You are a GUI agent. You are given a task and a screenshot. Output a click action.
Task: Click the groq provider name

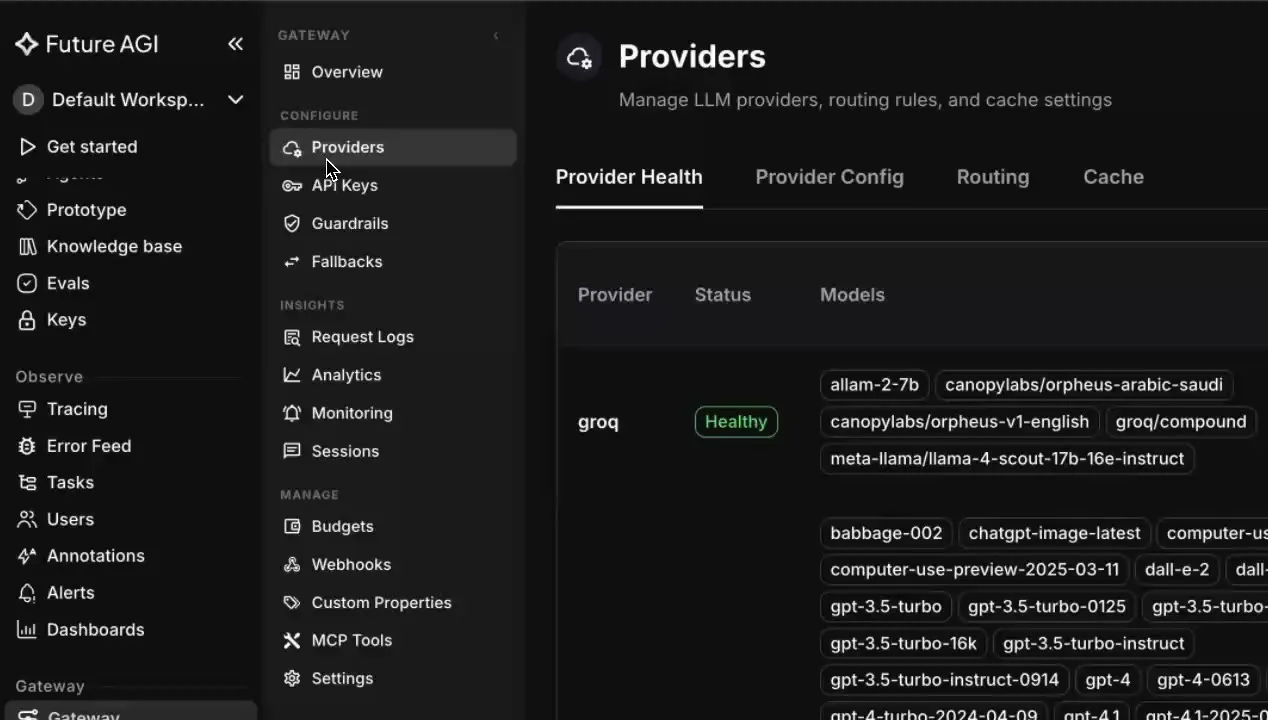tap(598, 422)
